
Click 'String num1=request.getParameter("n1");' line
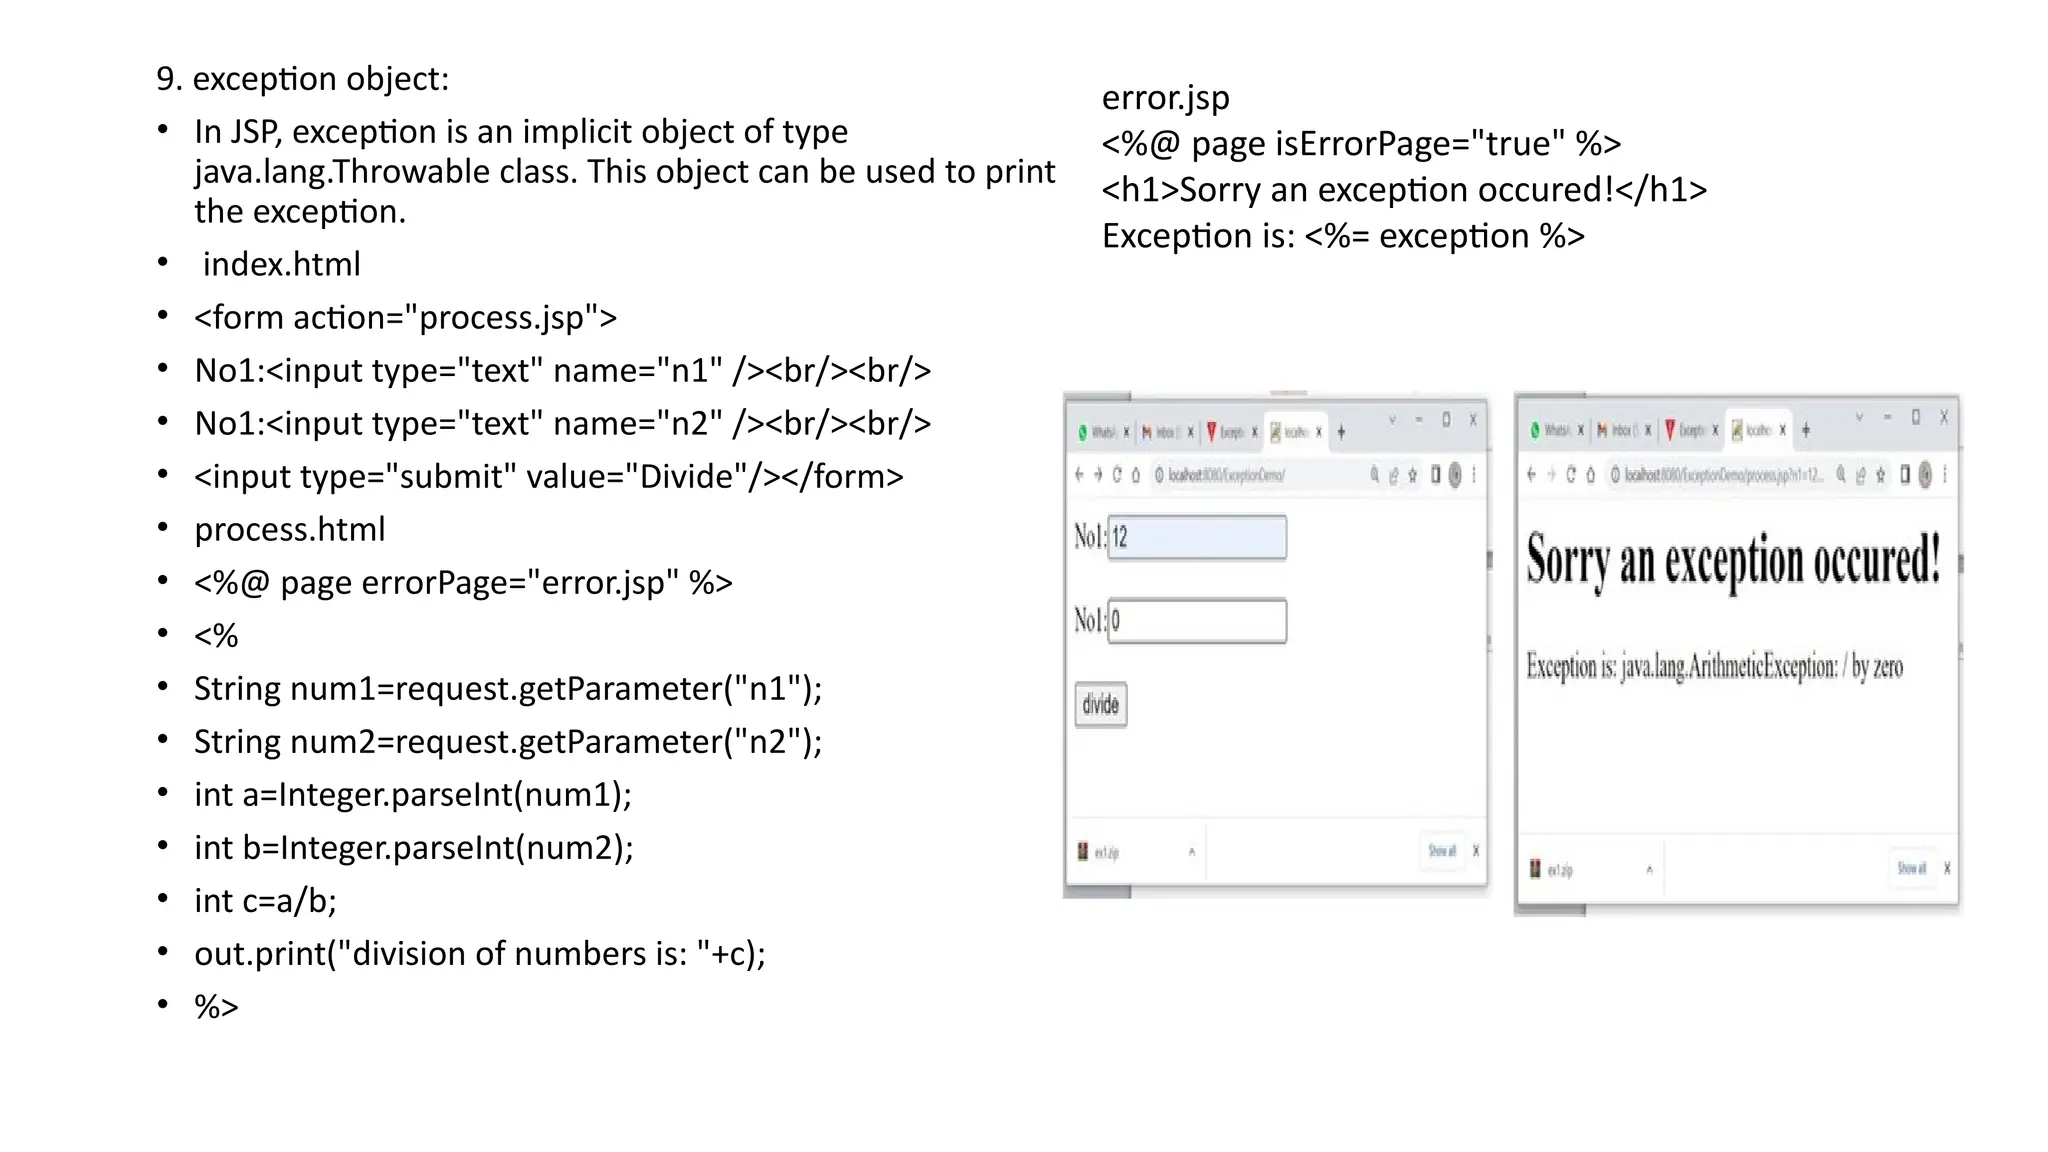(x=508, y=690)
